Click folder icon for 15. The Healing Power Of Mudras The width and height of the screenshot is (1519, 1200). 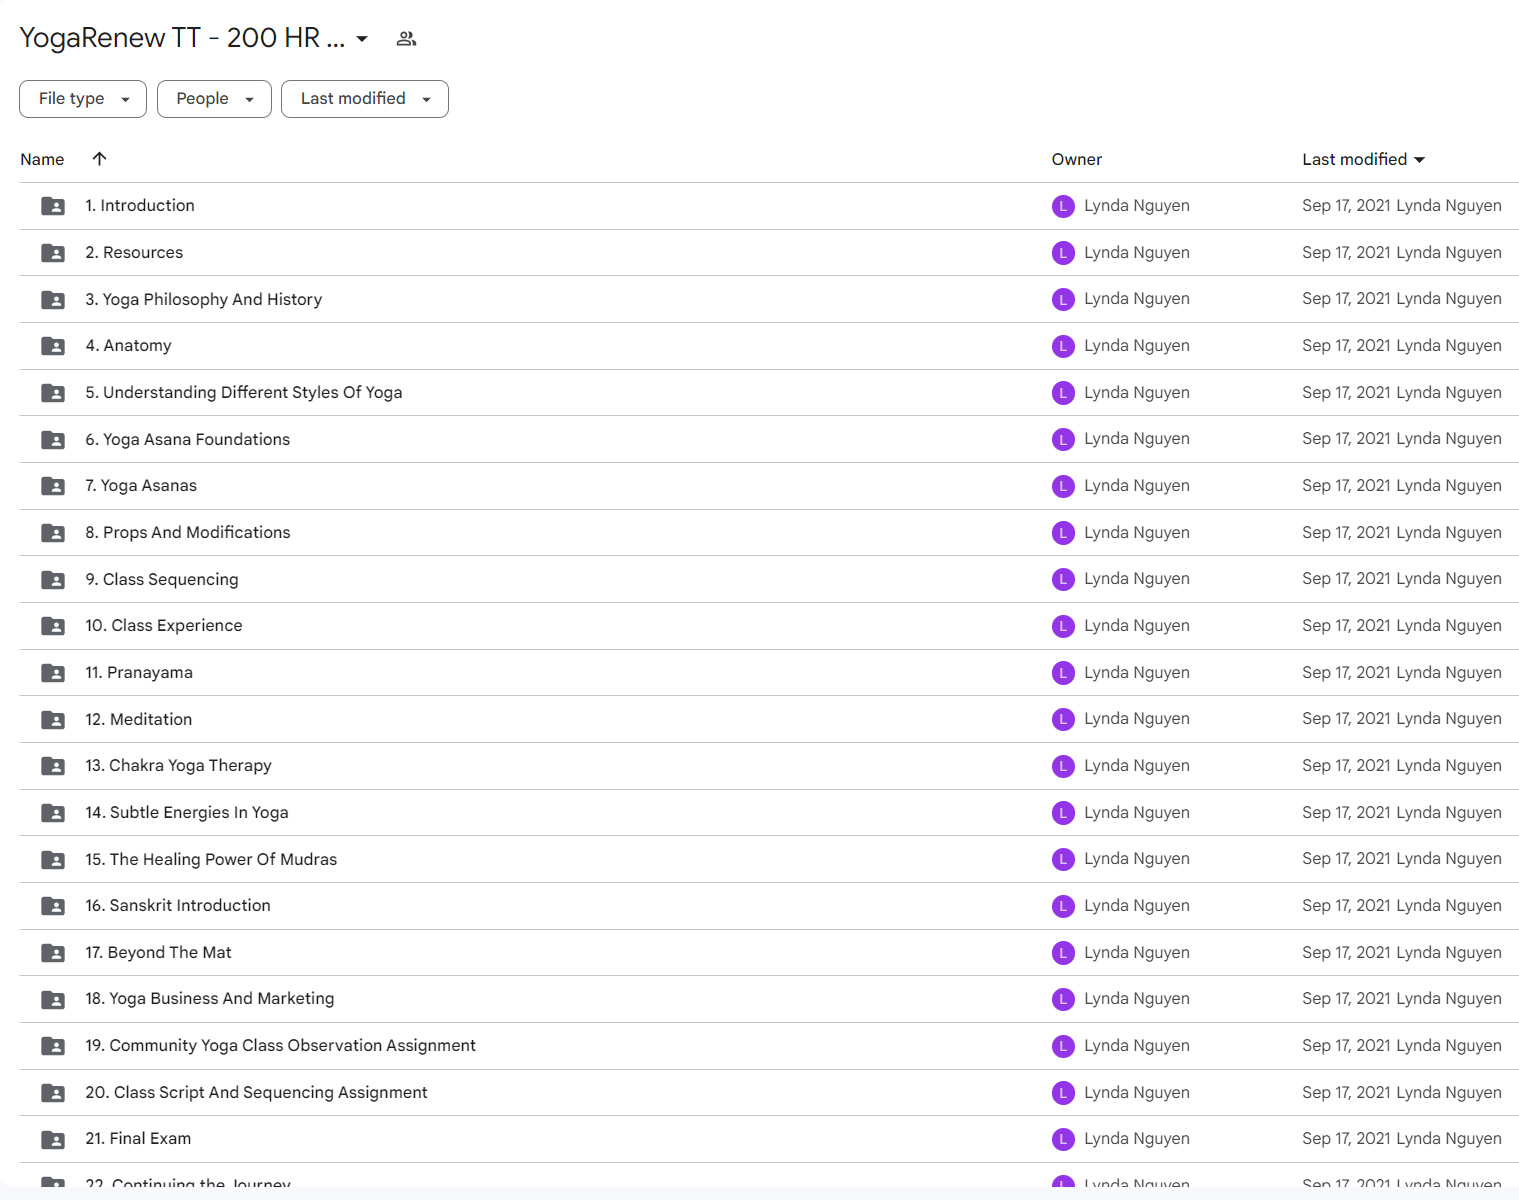pos(53,859)
